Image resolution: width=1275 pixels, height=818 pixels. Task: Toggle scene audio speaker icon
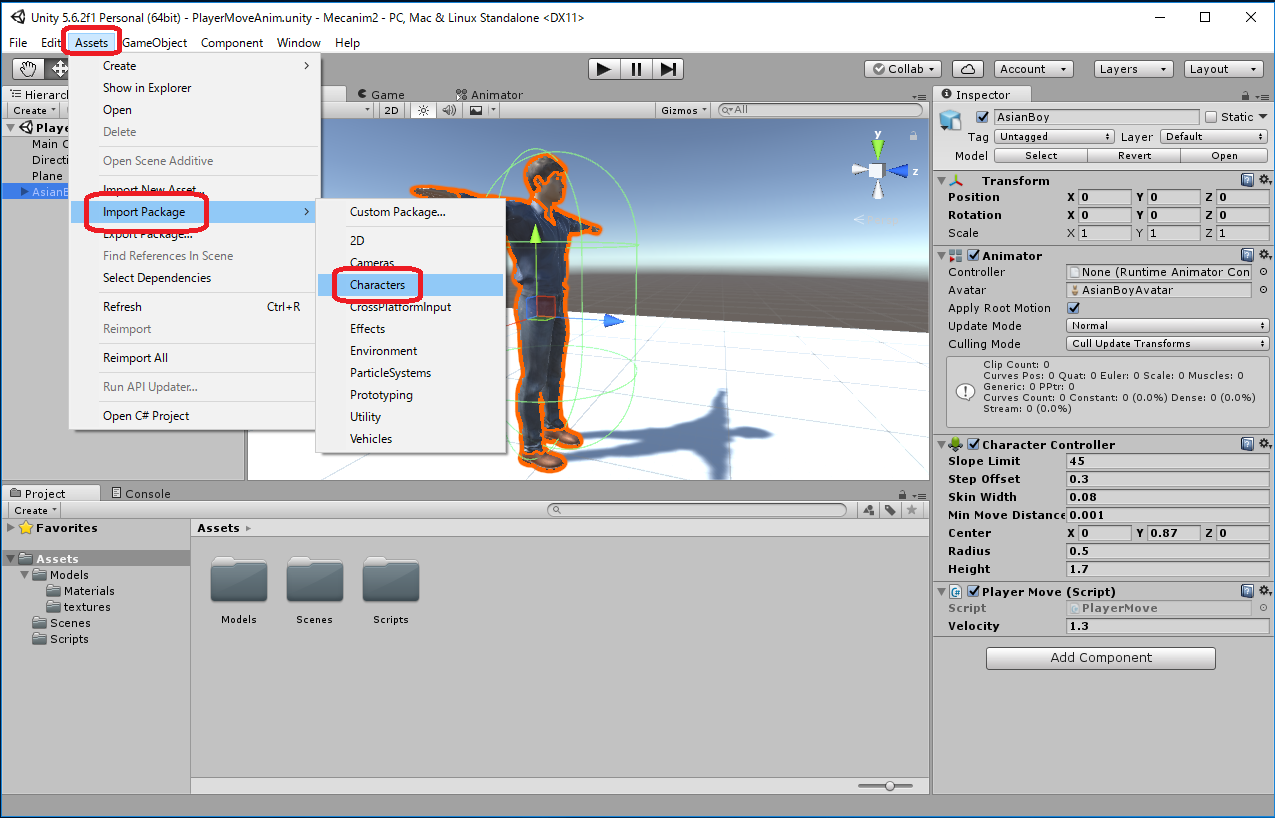click(449, 110)
